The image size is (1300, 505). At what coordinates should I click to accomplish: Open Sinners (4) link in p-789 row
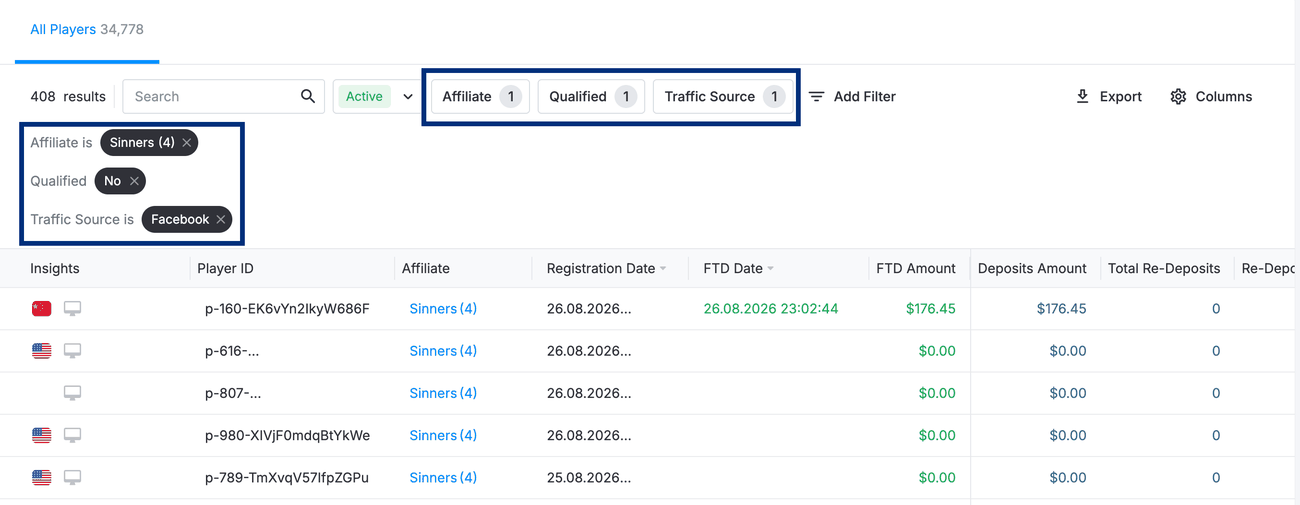(443, 477)
